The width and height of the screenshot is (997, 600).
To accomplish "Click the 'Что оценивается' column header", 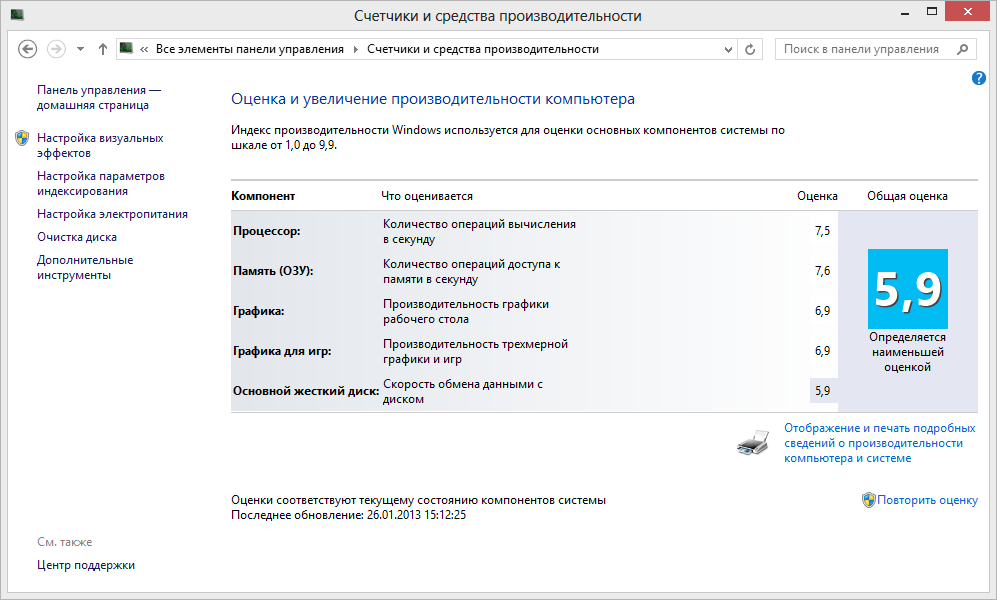I will pyautogui.click(x=427, y=196).
